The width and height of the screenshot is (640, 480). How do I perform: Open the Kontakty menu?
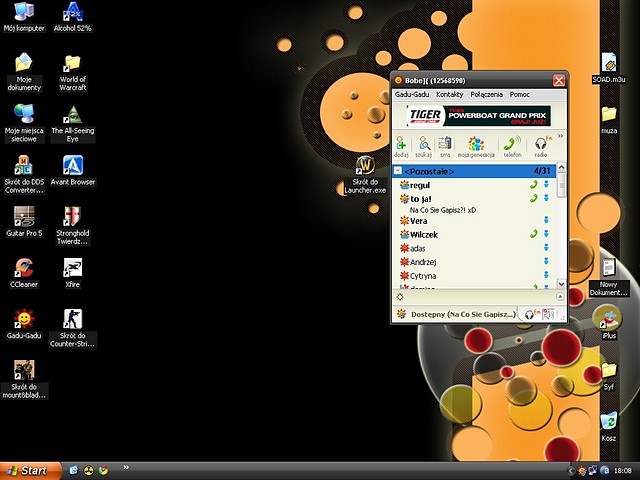pyautogui.click(x=450, y=95)
